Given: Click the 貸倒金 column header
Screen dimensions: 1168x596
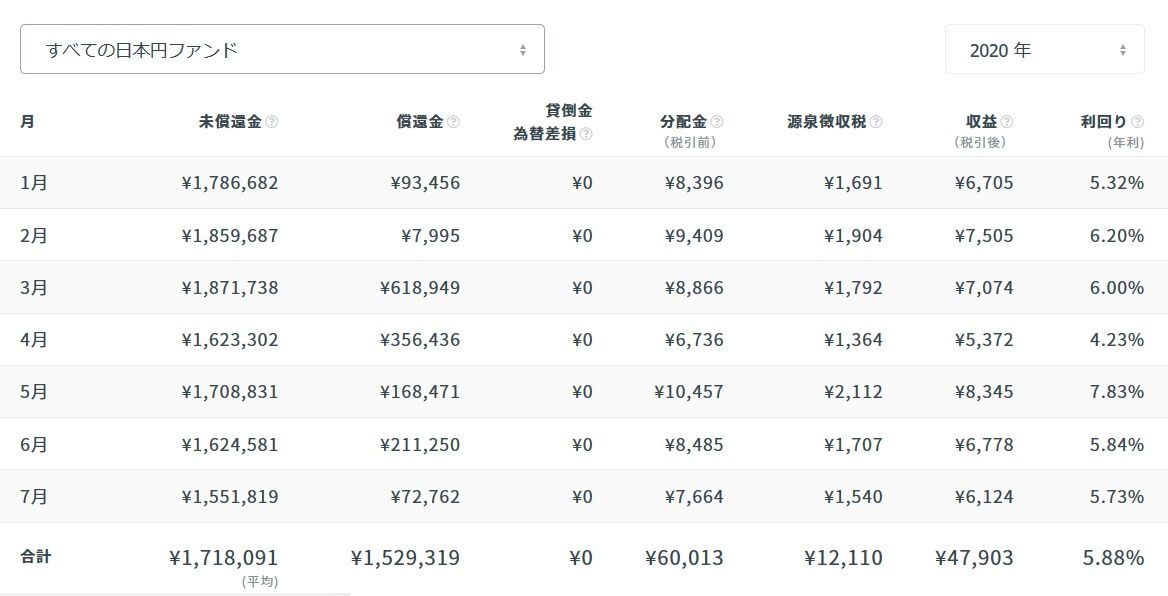Looking at the screenshot, I should point(569,111).
